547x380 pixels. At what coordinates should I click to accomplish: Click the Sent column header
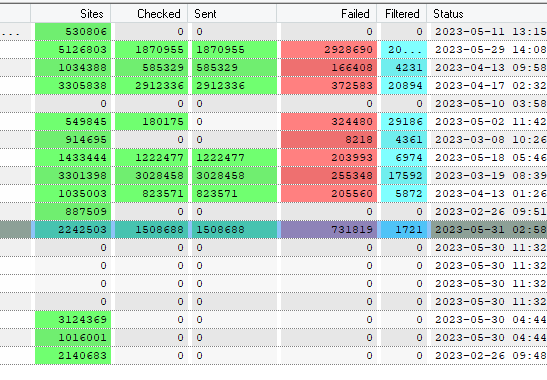(232, 14)
